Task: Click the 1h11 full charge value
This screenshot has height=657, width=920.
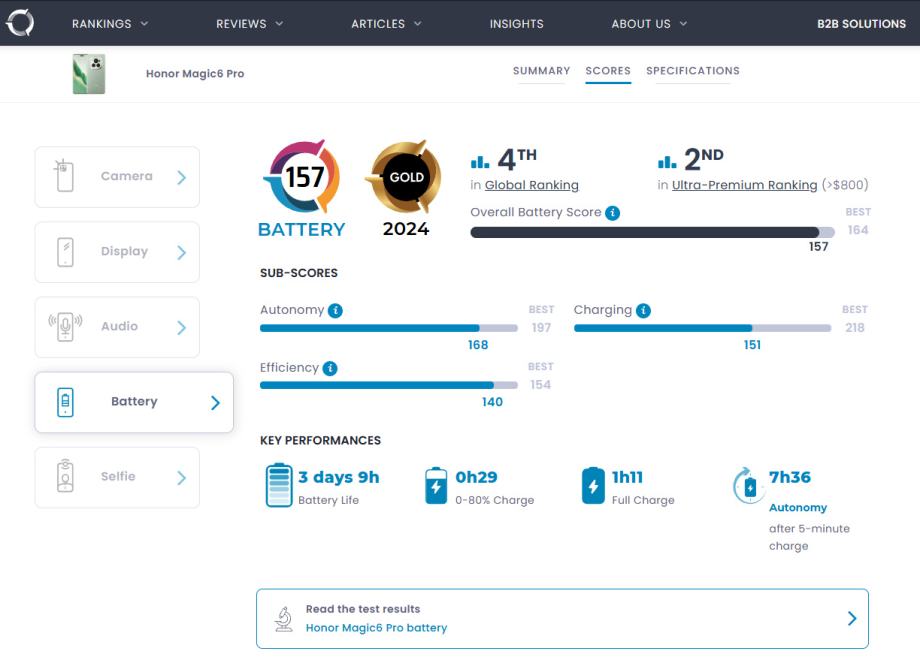Action: tap(627, 477)
